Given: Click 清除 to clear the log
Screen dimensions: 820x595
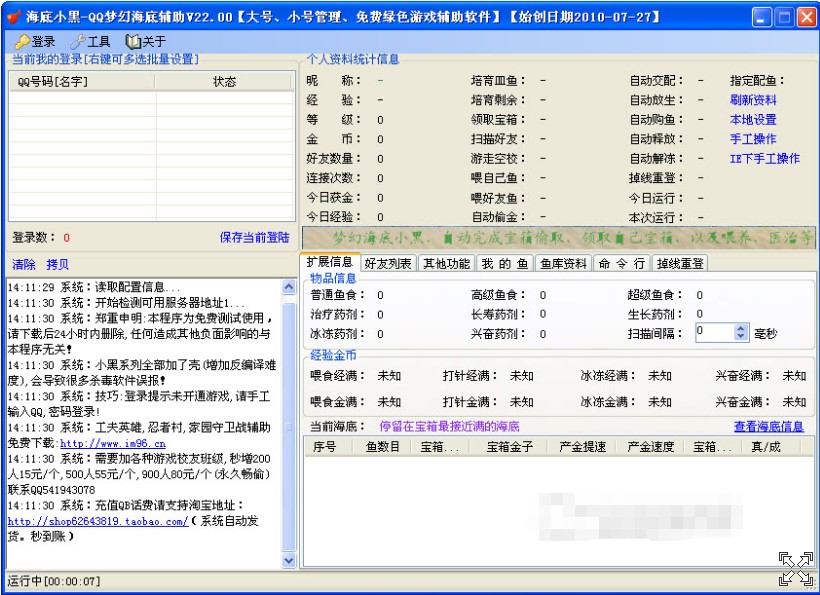Looking at the screenshot, I should click(x=24, y=265).
